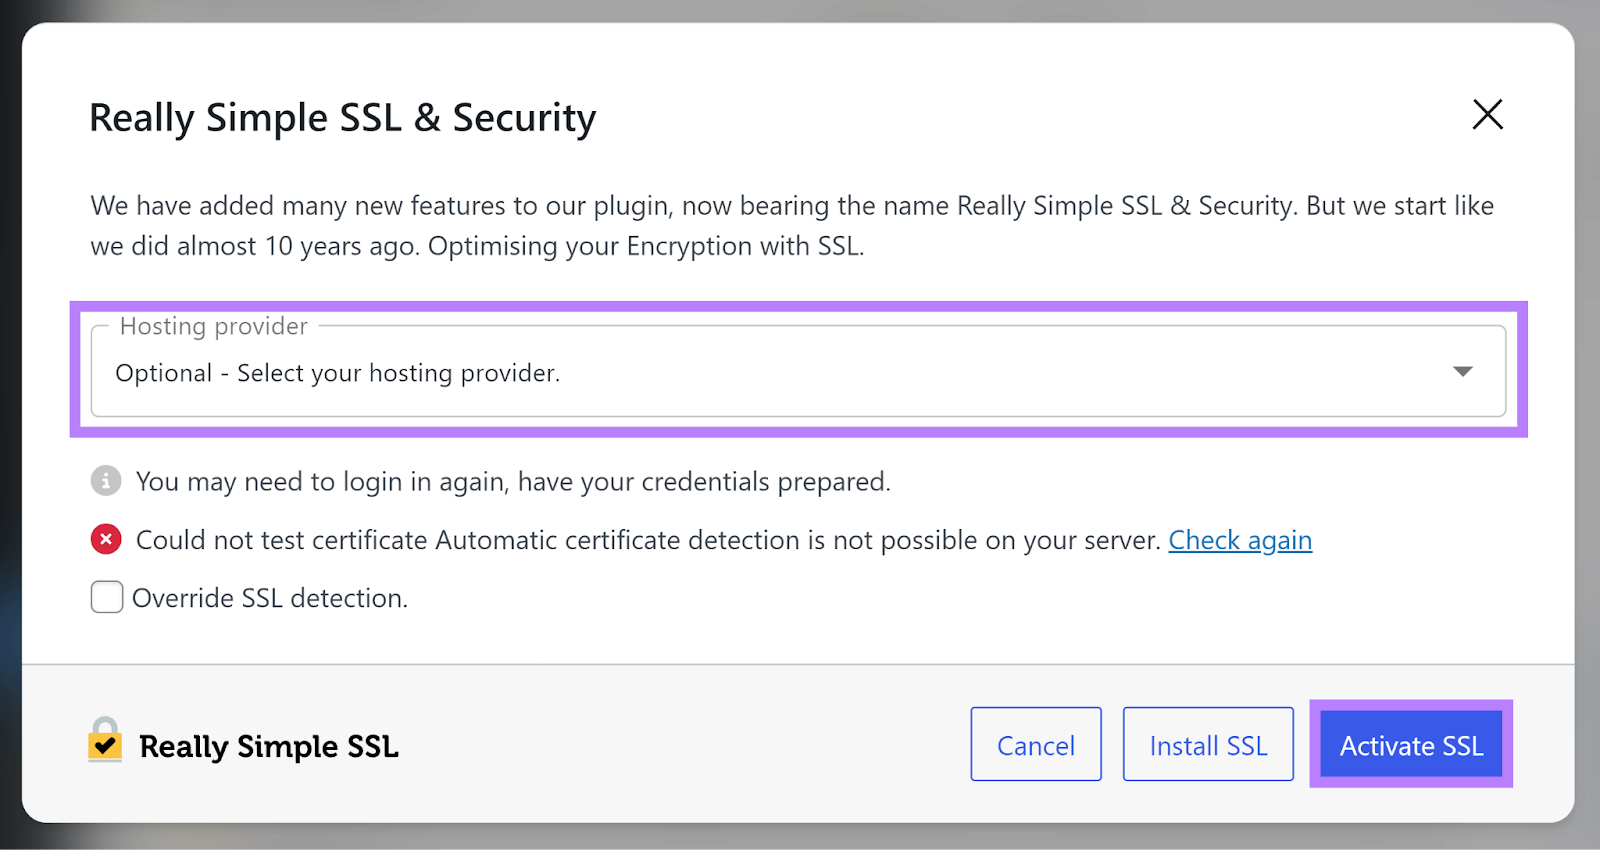Retest the certificate via Check again
Image resolution: width=1600 pixels, height=850 pixels.
[x=1240, y=540]
